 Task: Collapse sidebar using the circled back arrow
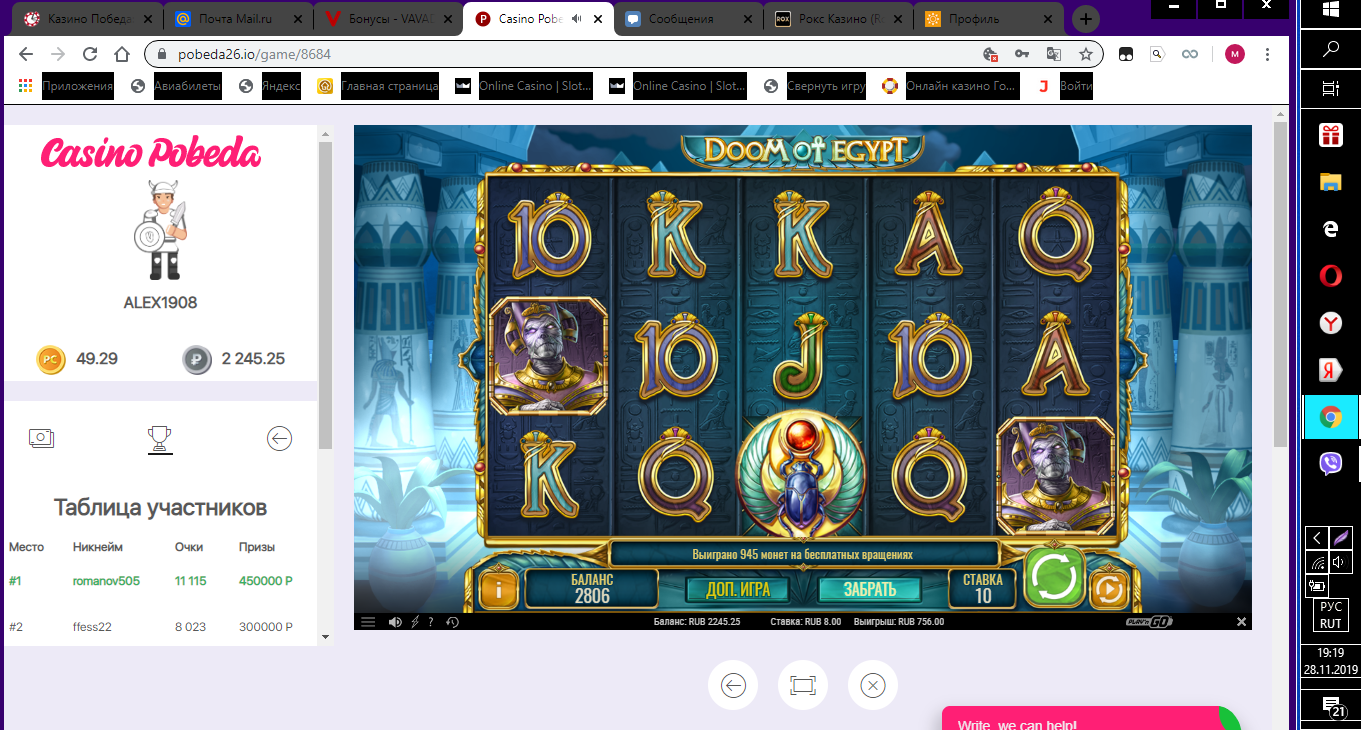point(279,438)
